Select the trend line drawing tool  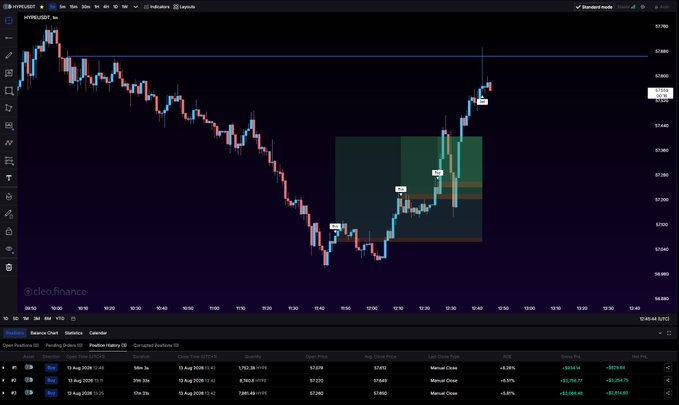(x=9, y=38)
